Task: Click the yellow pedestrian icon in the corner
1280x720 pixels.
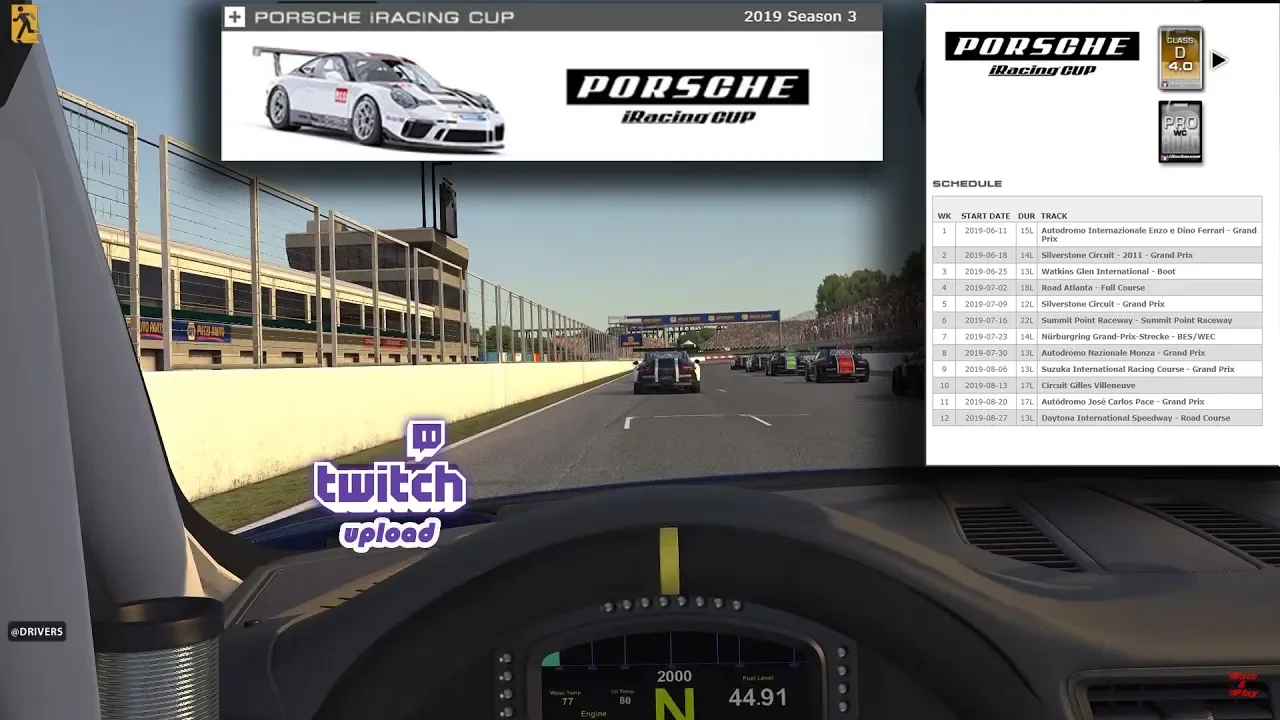Action: (x=24, y=22)
